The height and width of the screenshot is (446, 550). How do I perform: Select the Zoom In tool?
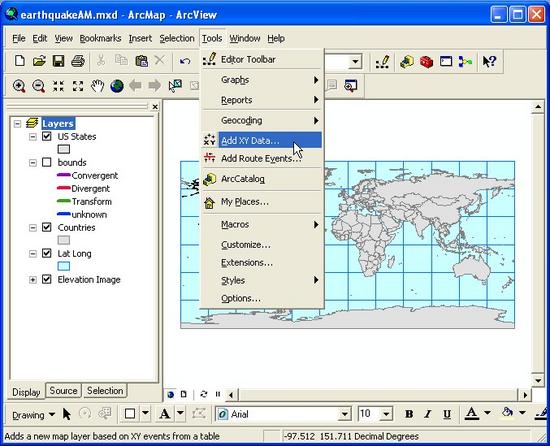pos(19,86)
